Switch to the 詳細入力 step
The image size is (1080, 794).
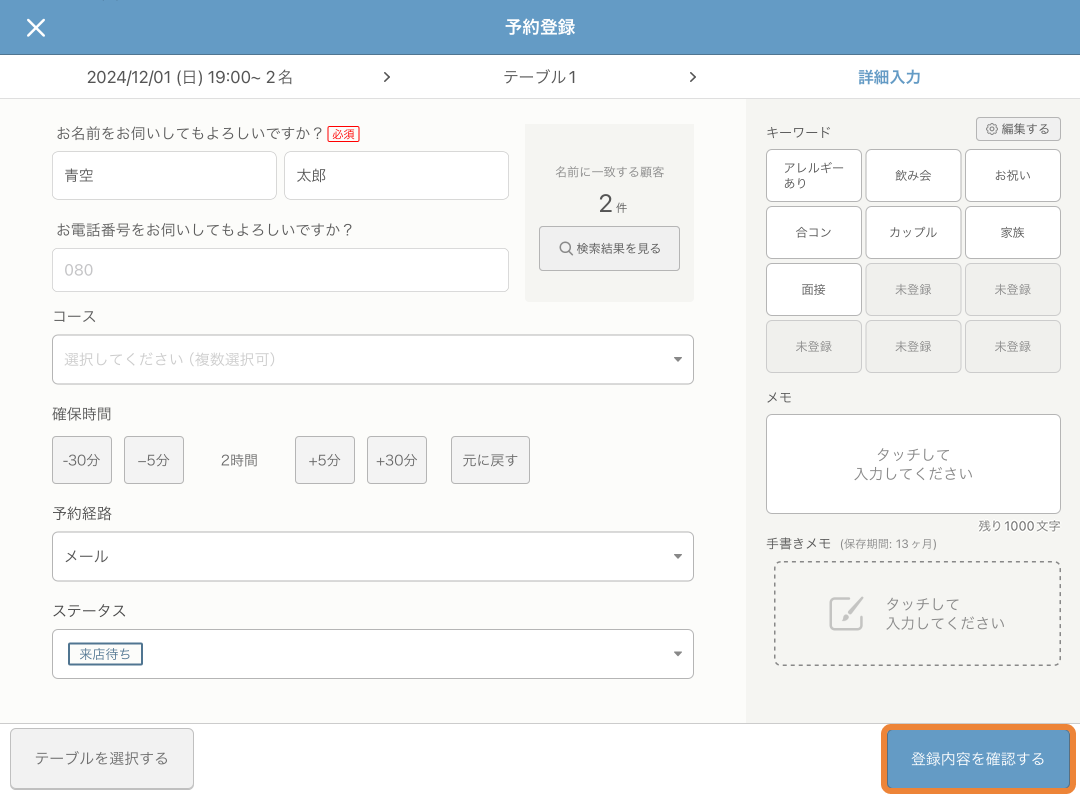click(889, 77)
